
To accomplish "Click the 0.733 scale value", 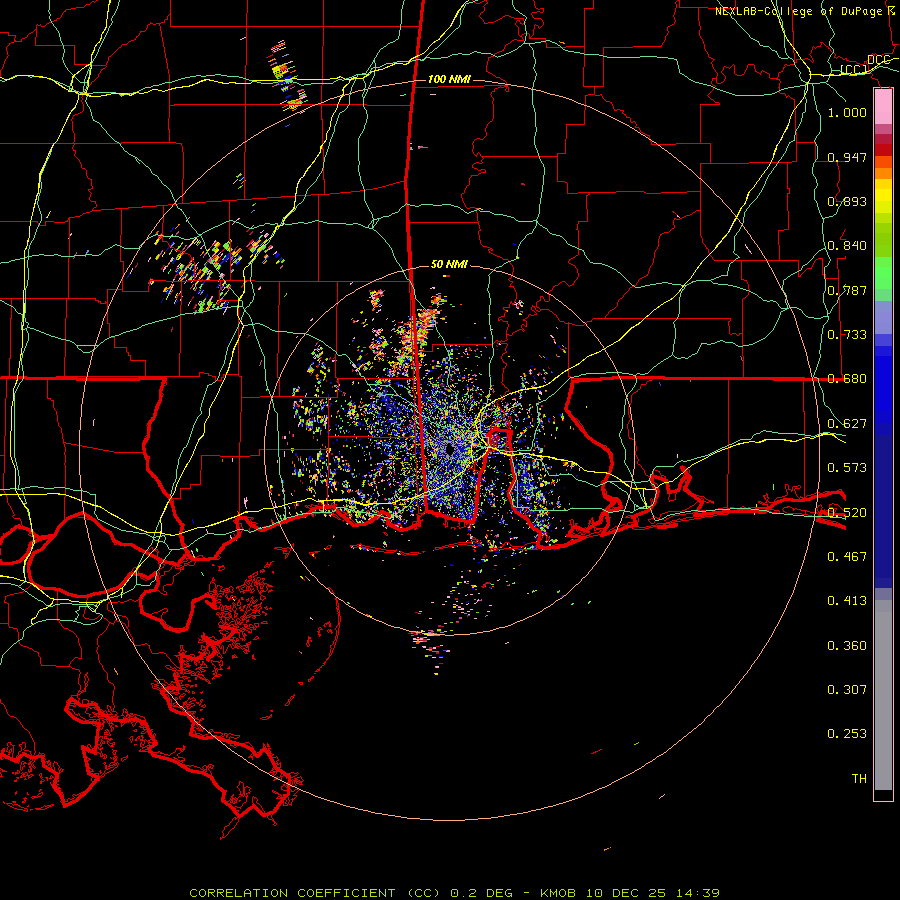I will 847,335.
